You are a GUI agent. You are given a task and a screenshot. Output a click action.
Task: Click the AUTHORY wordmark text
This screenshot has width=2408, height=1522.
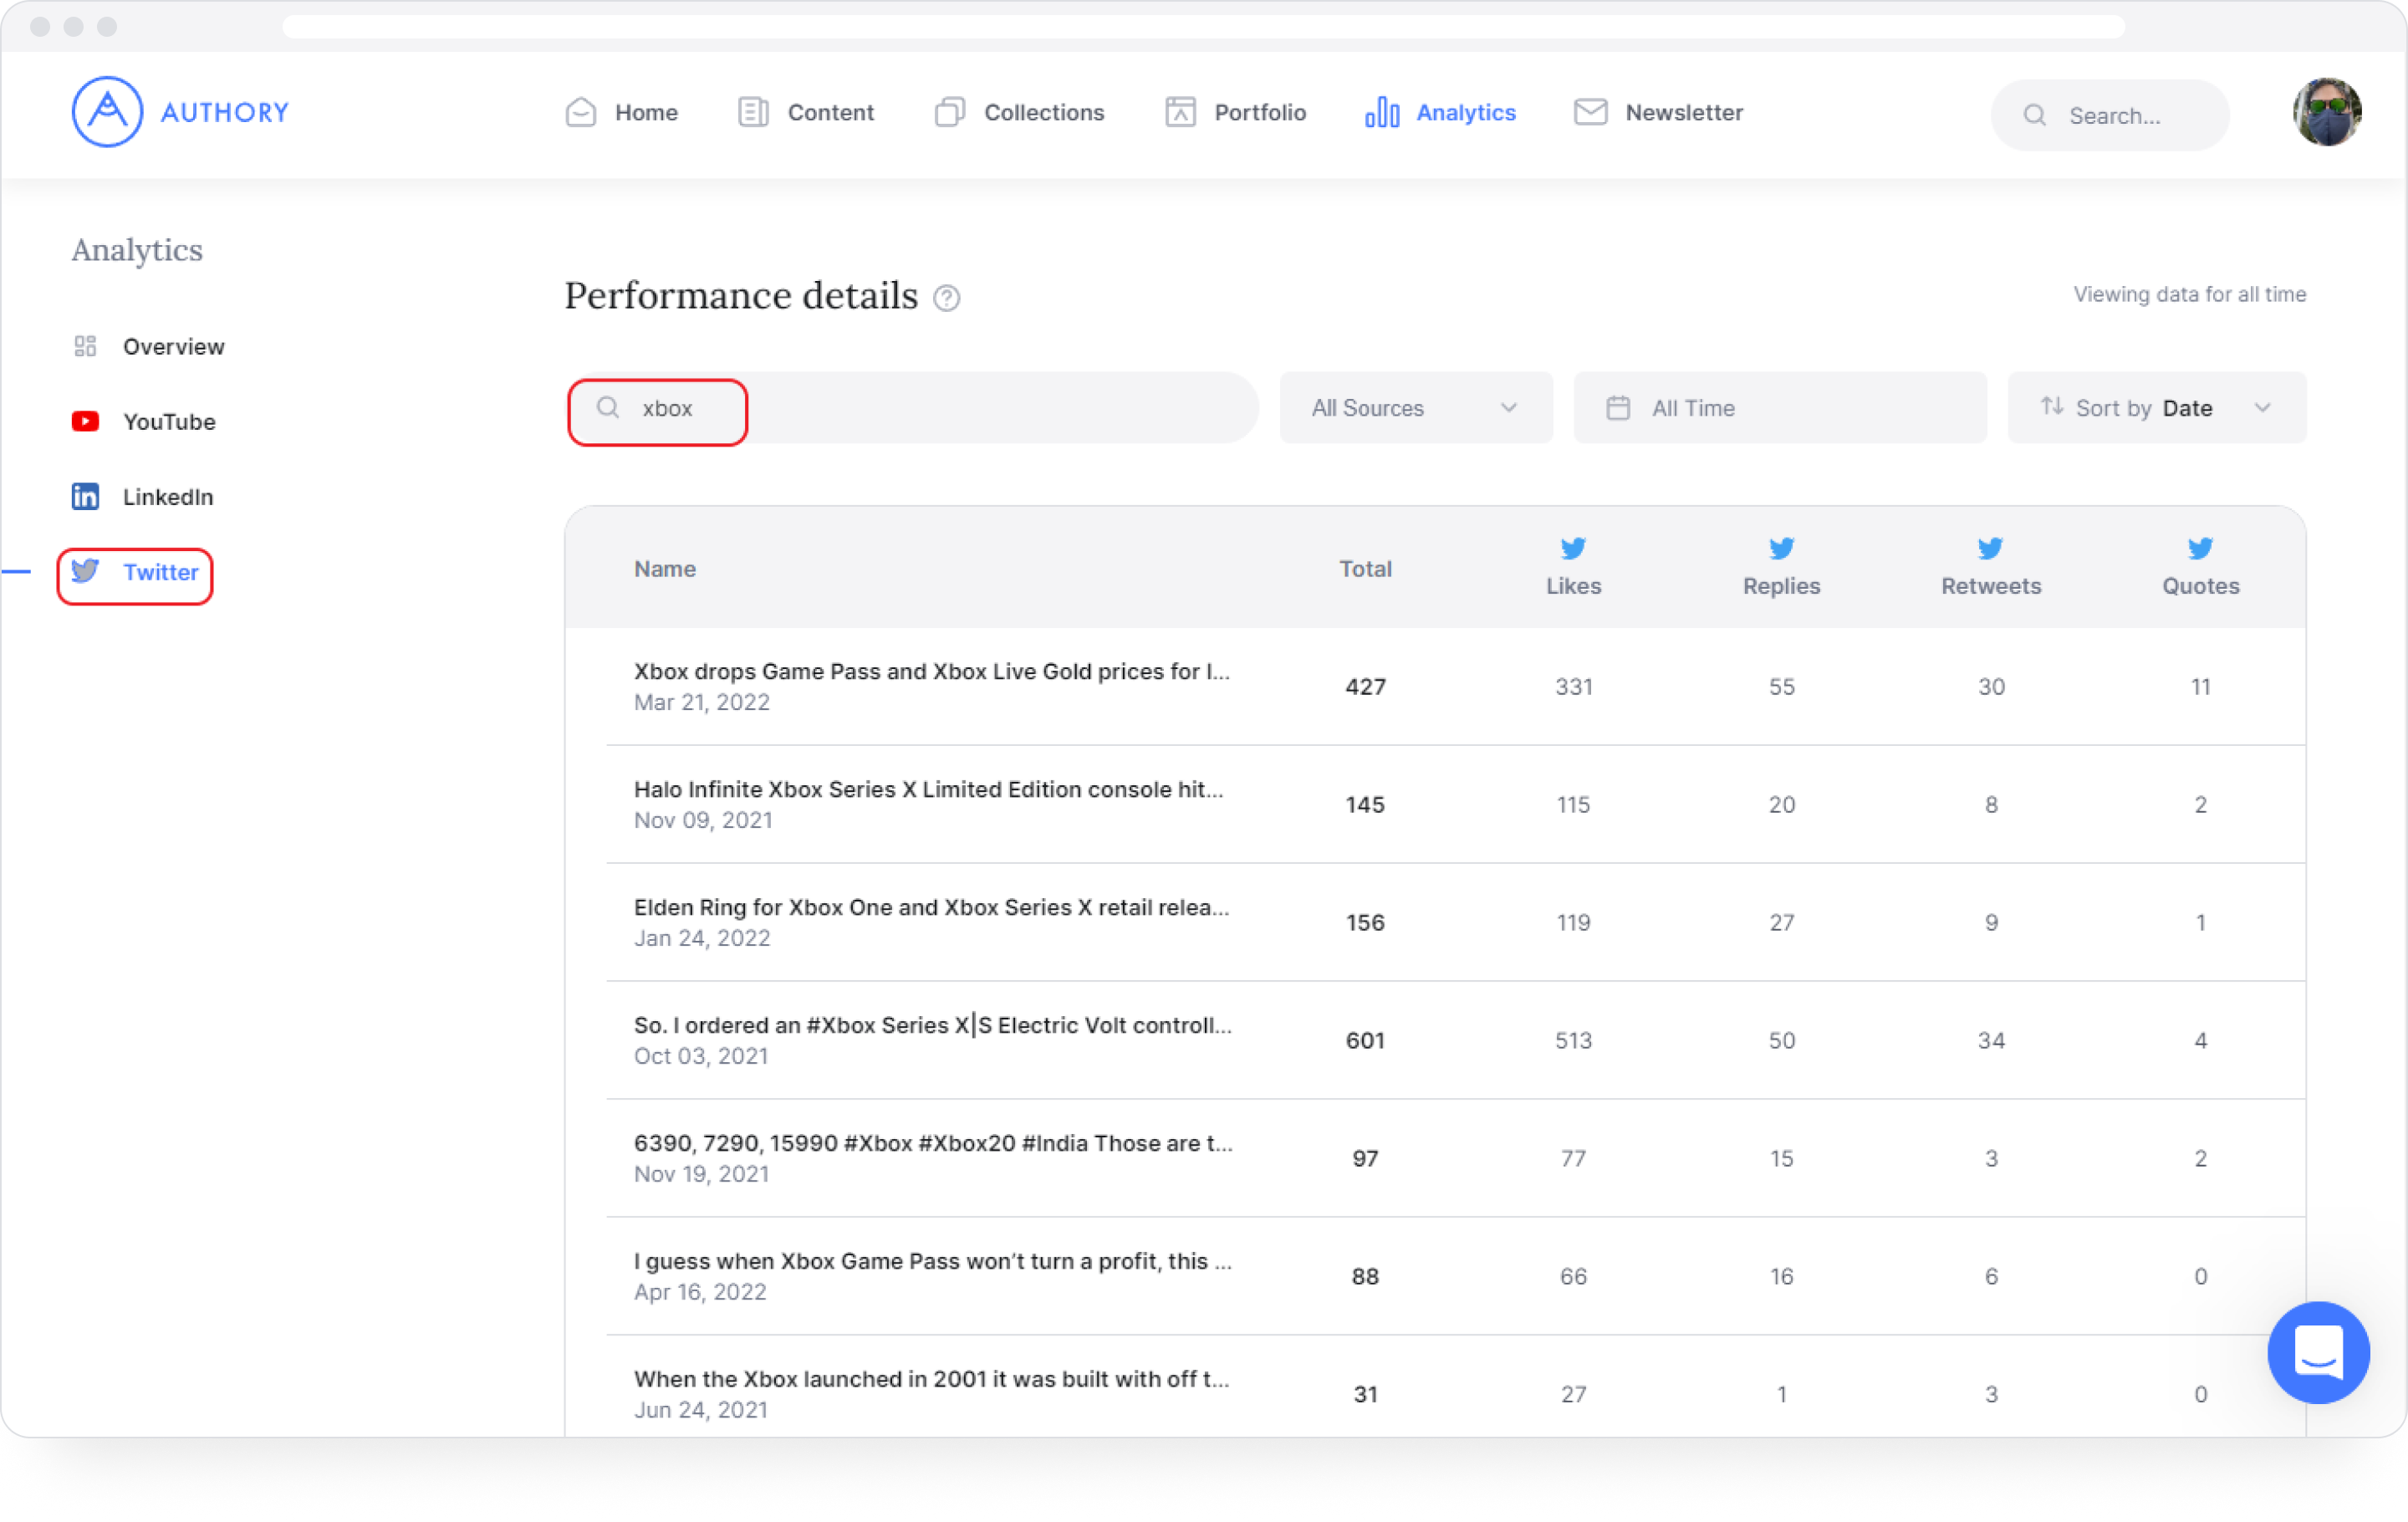pos(225,112)
